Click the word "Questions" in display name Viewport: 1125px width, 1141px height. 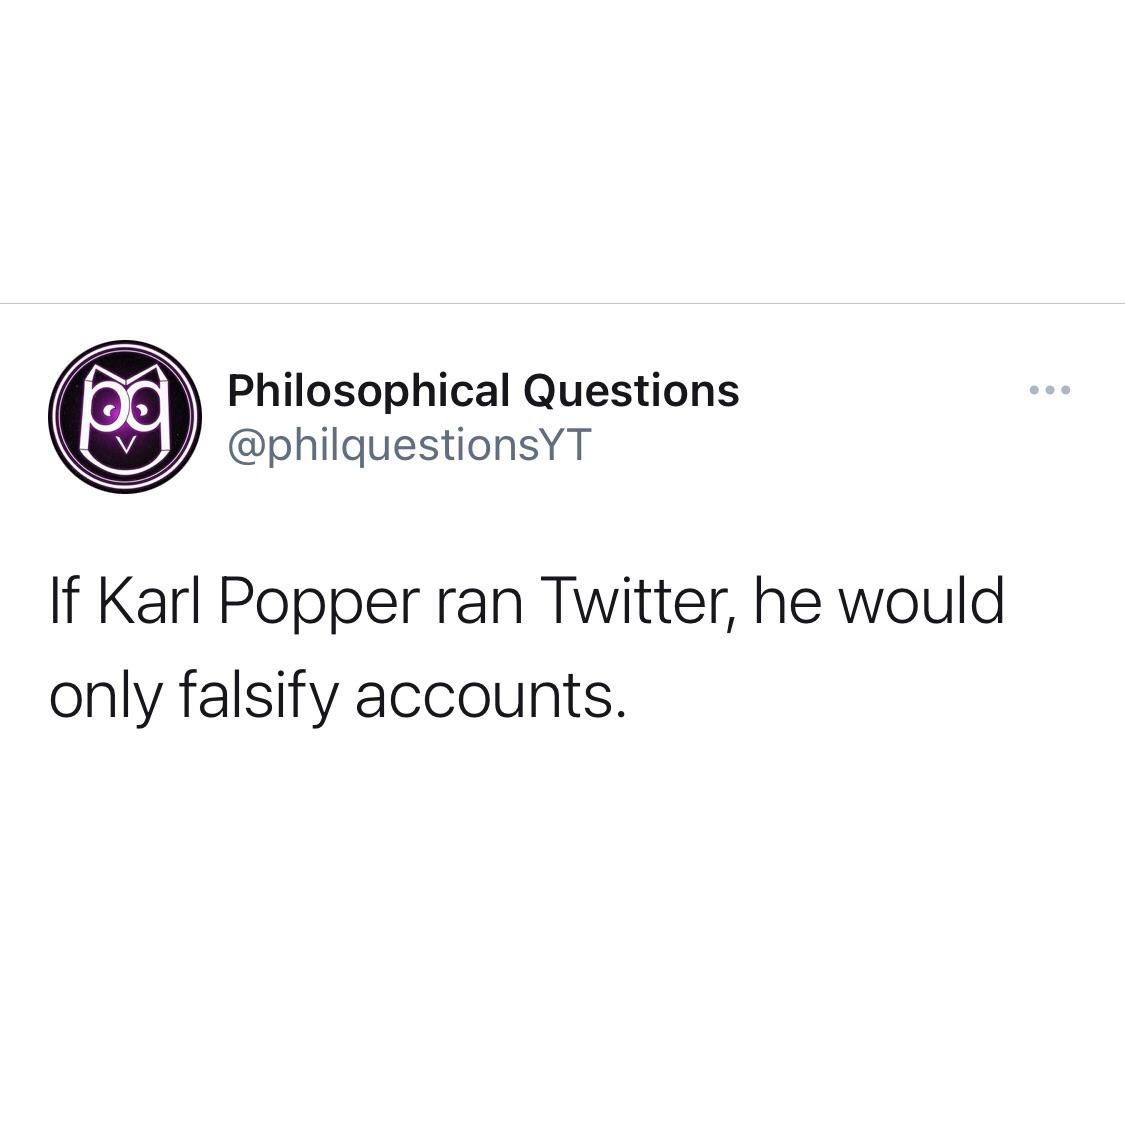click(631, 390)
